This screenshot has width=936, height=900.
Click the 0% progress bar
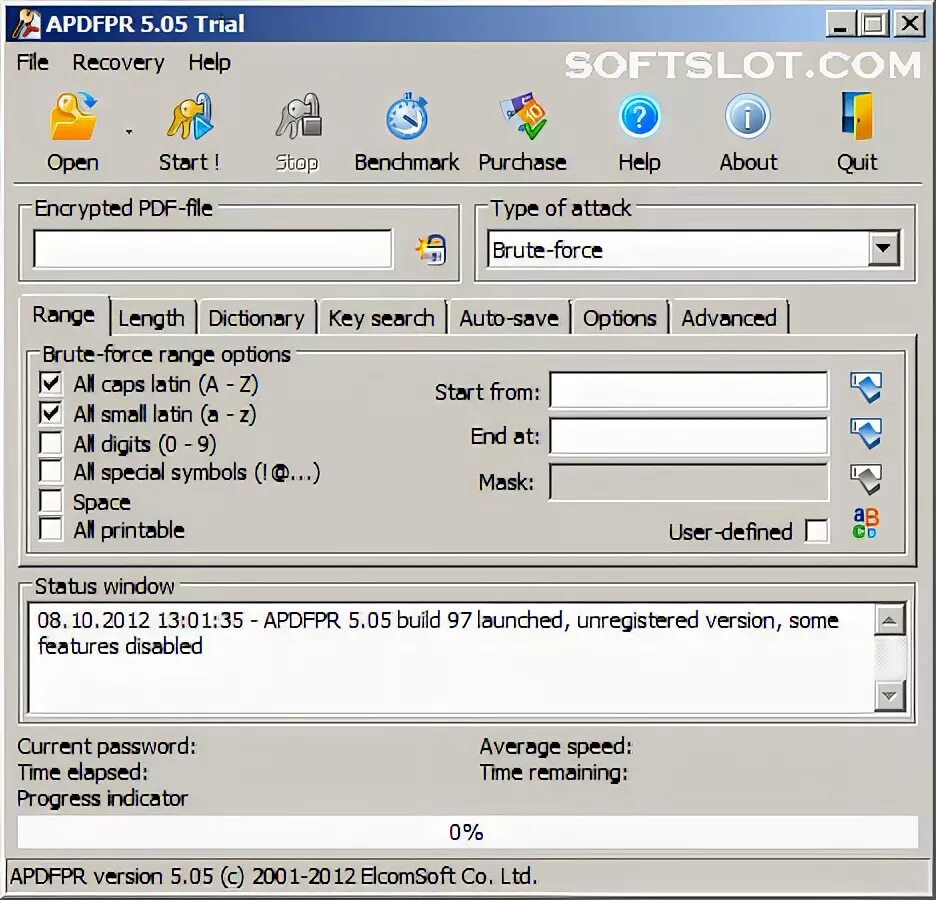pos(467,832)
